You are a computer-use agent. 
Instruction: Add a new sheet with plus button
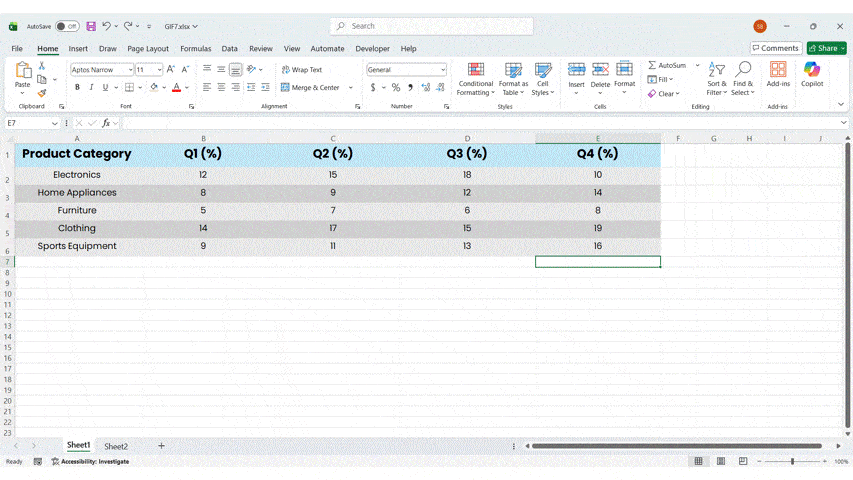pos(161,446)
